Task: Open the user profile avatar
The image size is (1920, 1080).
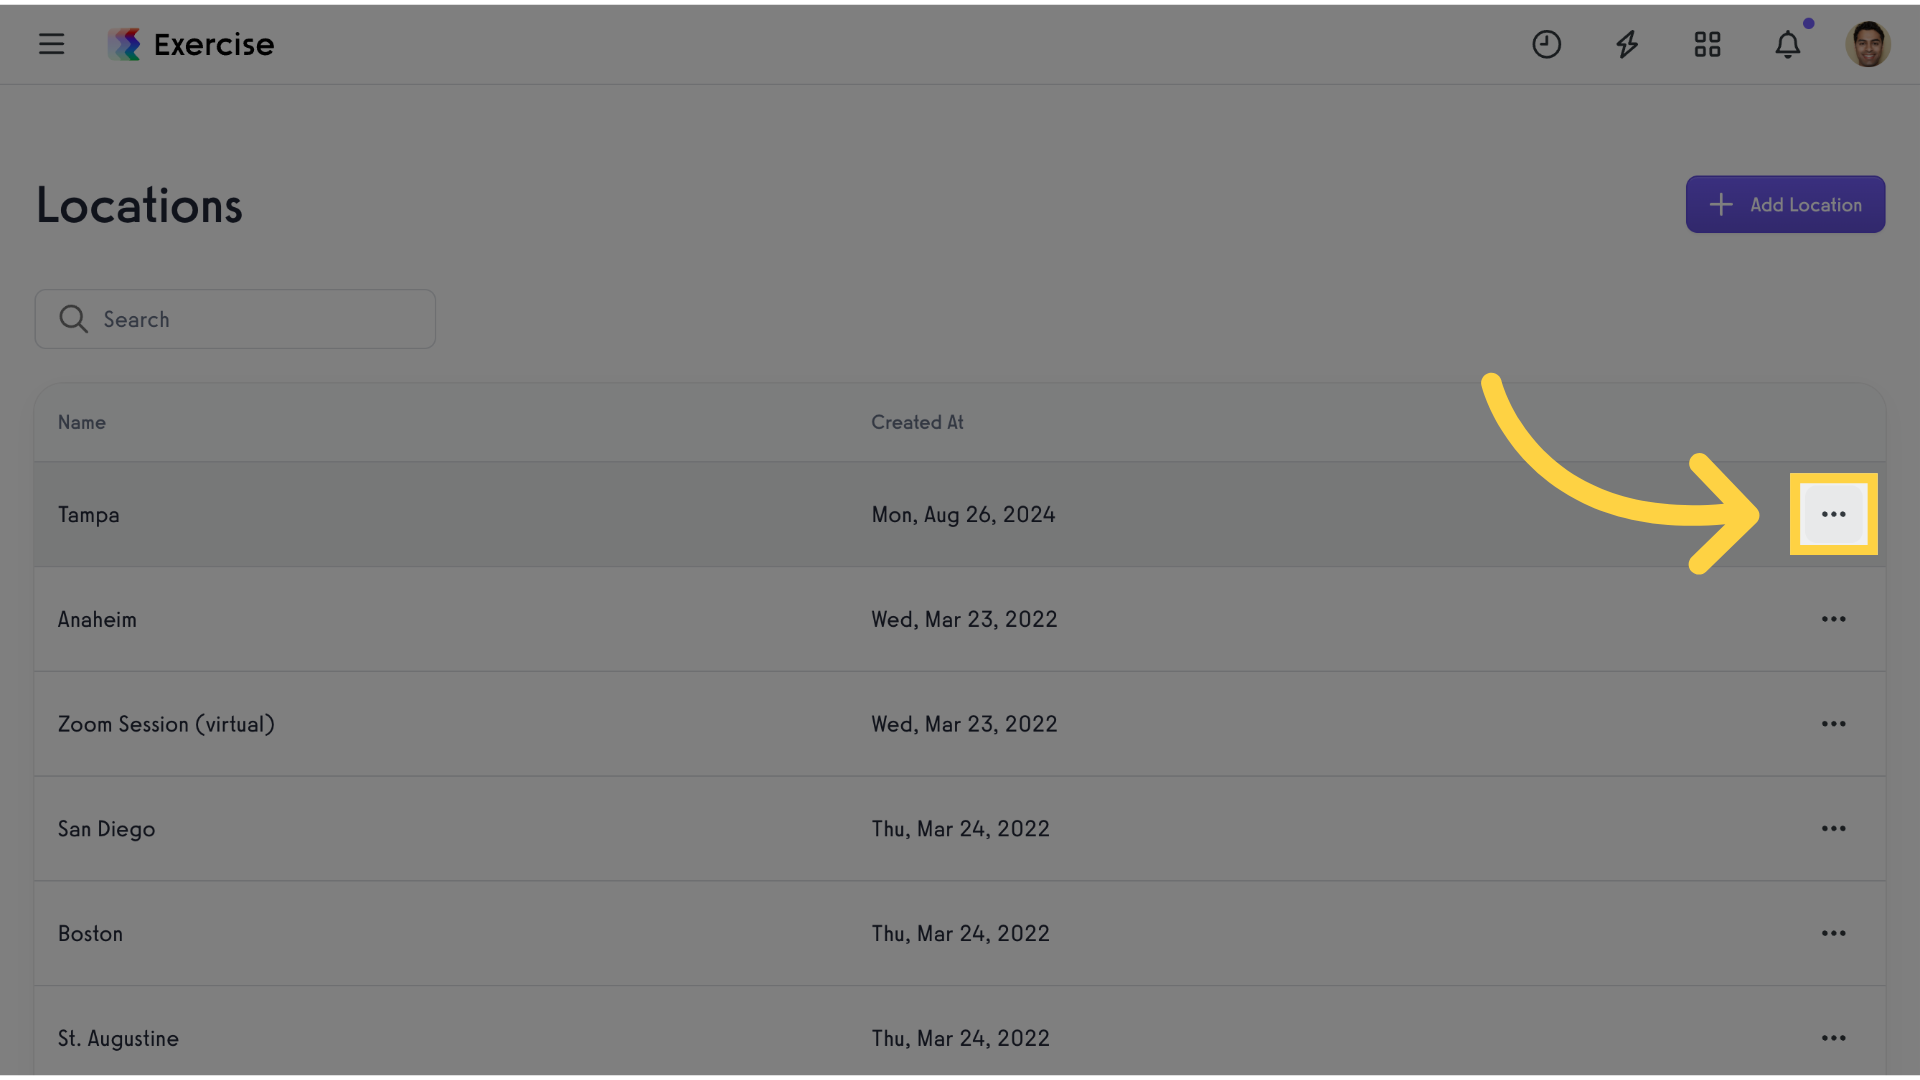Action: point(1867,44)
